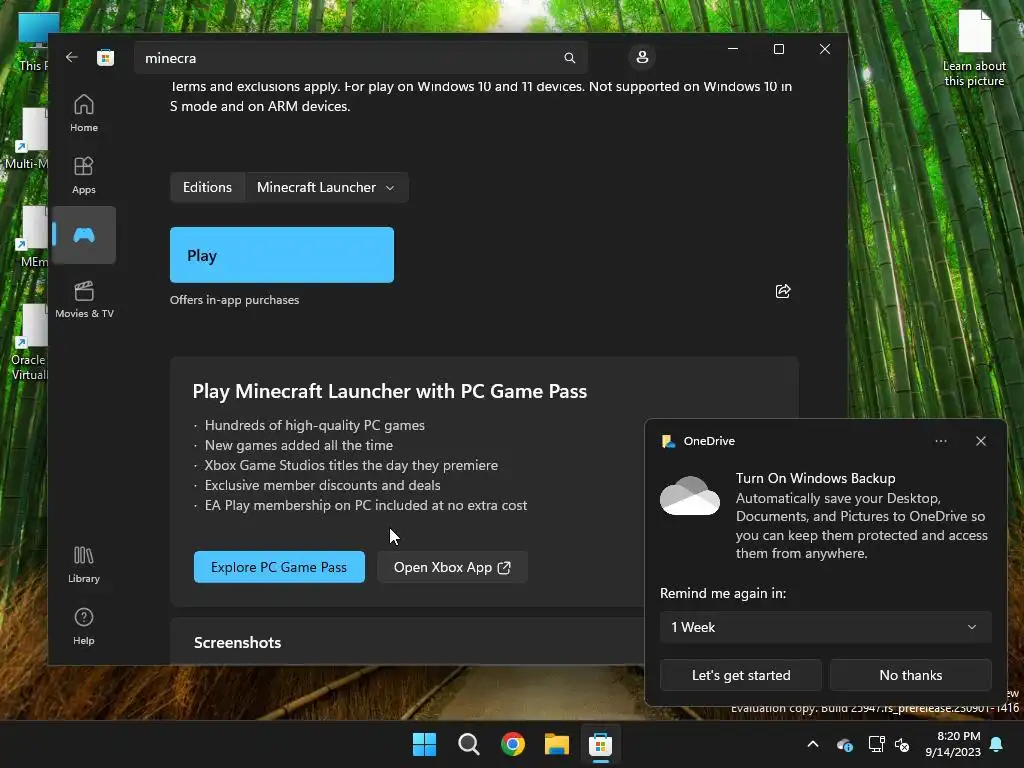This screenshot has height=768, width=1024.
Task: Click 'Turn On Windows Backup' title
Action: 815,478
